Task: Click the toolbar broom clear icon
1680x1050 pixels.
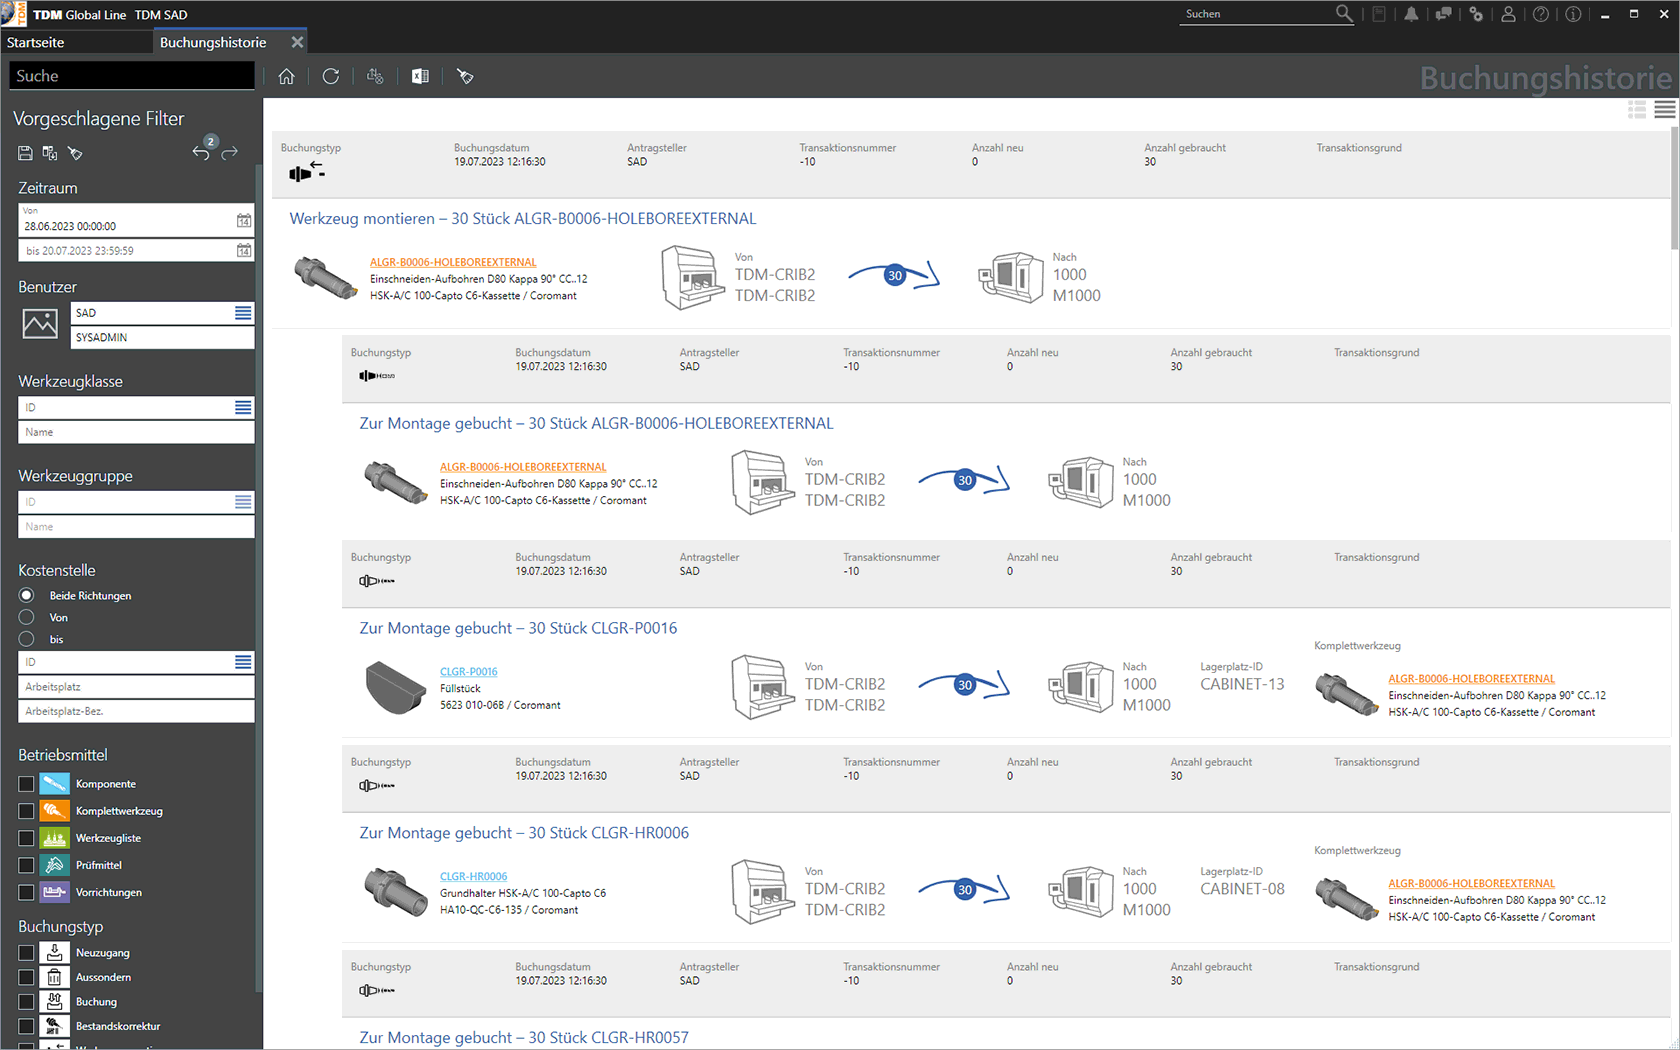Action: coord(465,76)
